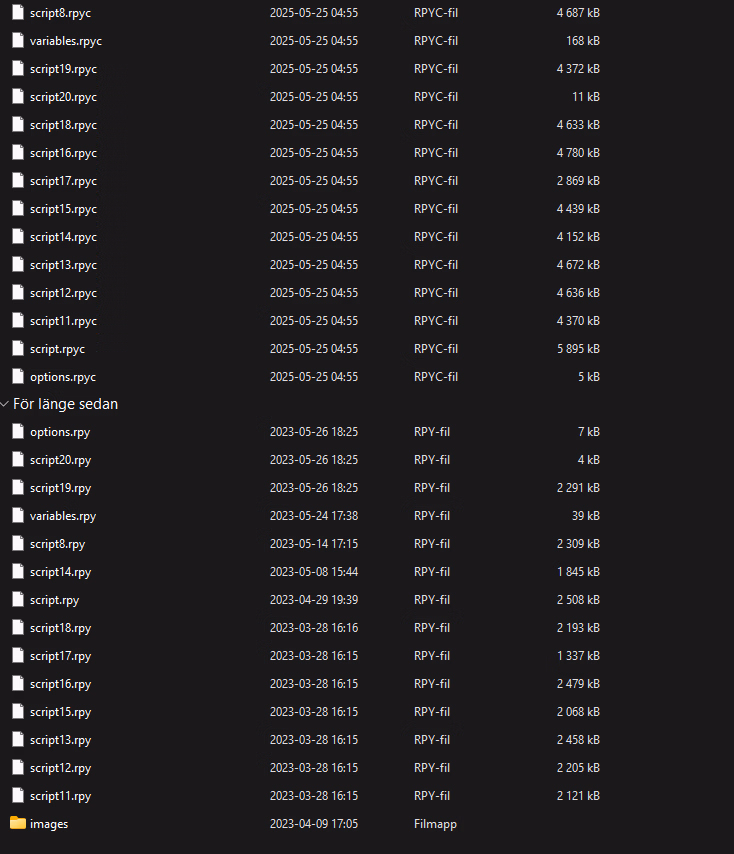Image resolution: width=734 pixels, height=854 pixels.
Task: Select the script8.rpy row by its date
Action: click(x=314, y=544)
